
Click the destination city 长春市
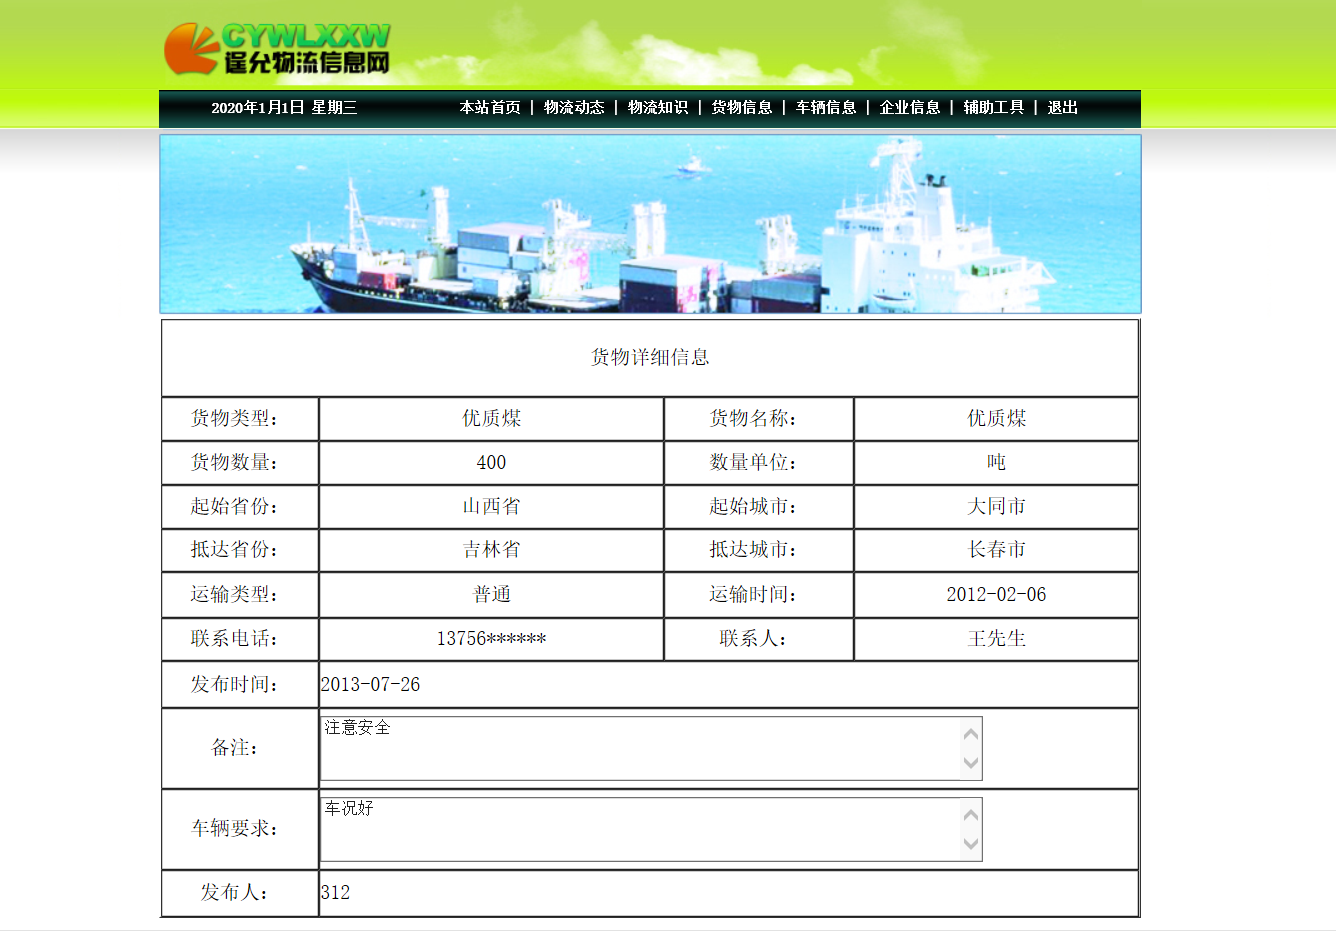click(996, 549)
